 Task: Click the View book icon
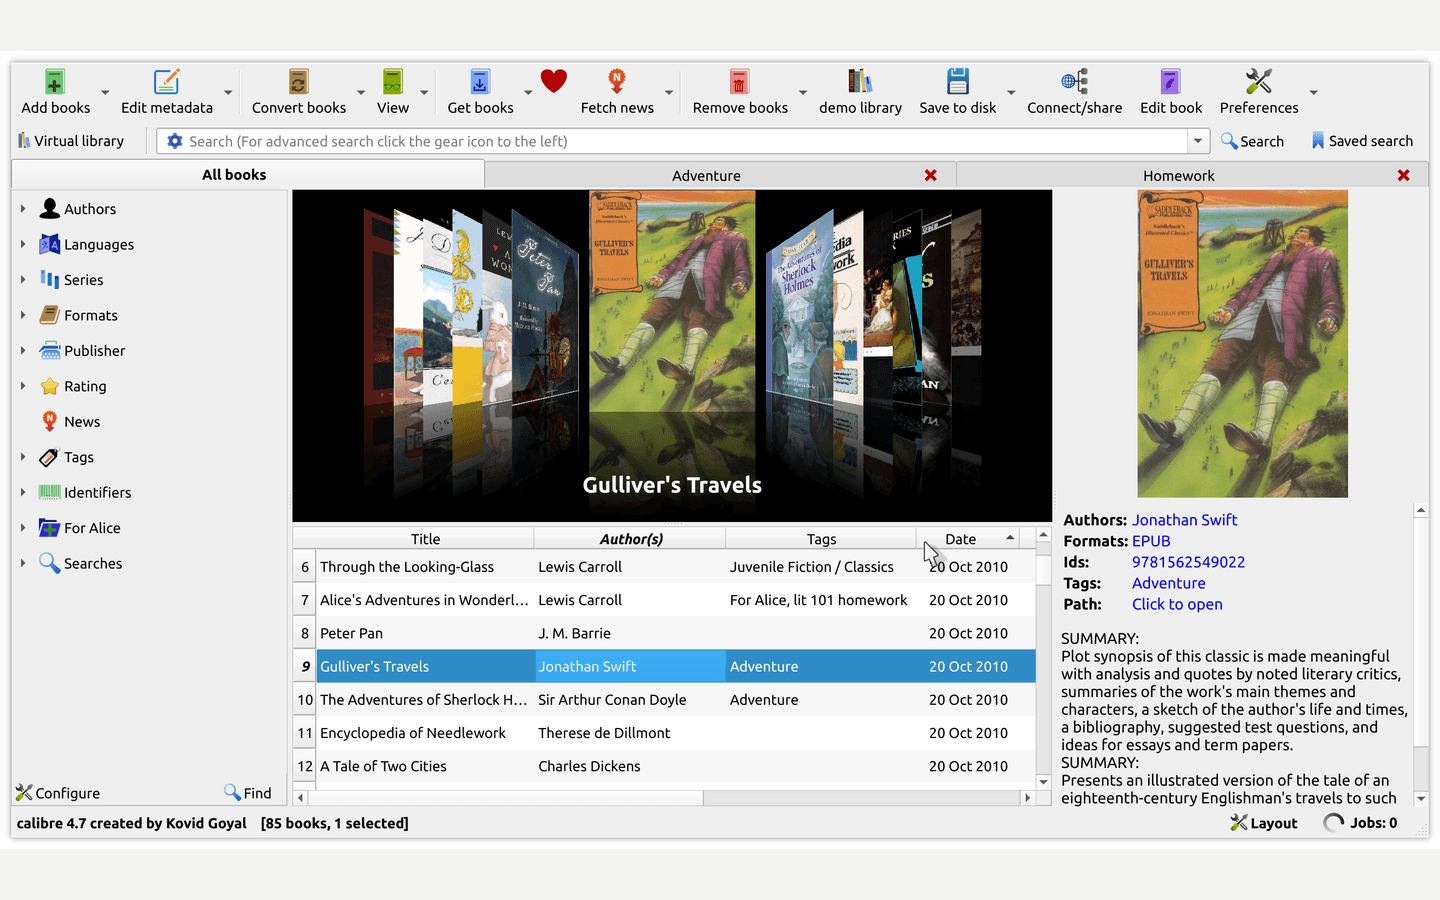[392, 82]
